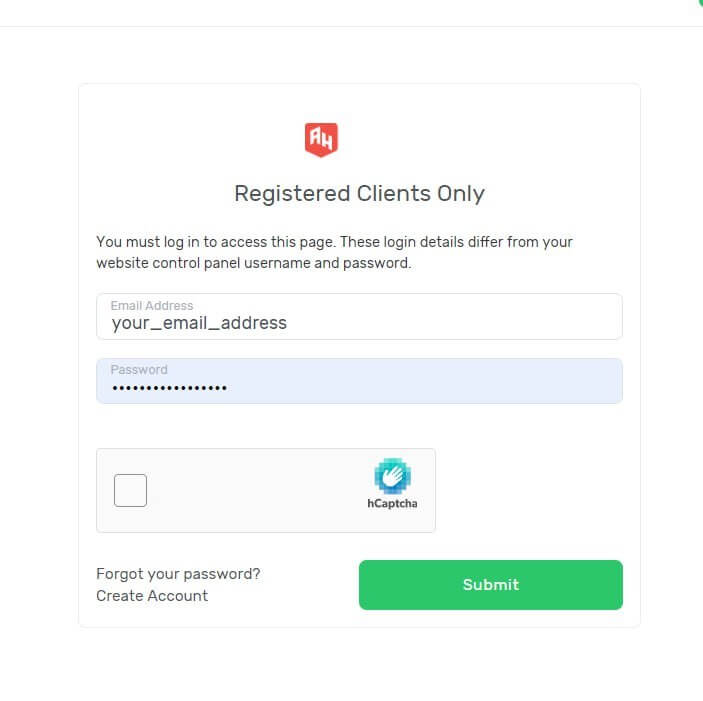Click the 'website control panel' text line
The image size is (703, 701).
click(254, 263)
